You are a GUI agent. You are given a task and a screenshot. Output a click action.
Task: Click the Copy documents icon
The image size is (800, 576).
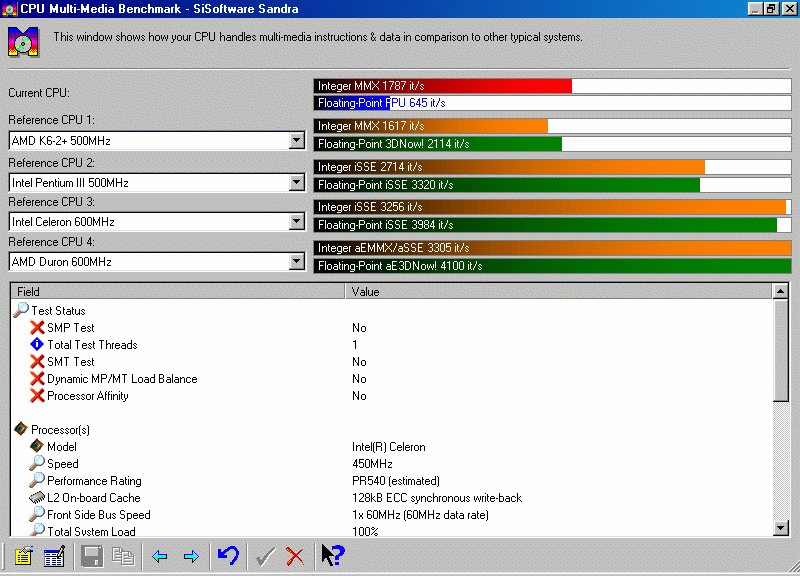[123, 556]
